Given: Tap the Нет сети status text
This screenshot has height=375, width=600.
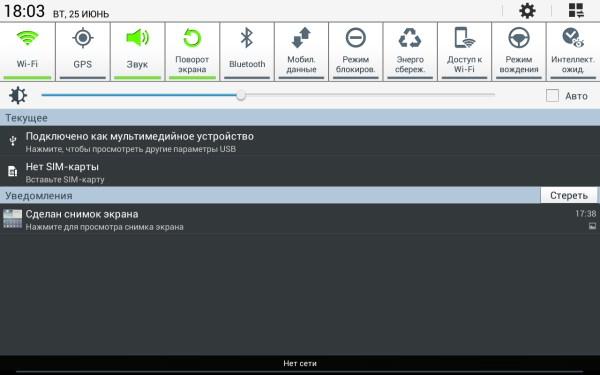Looking at the screenshot, I should pos(300,364).
